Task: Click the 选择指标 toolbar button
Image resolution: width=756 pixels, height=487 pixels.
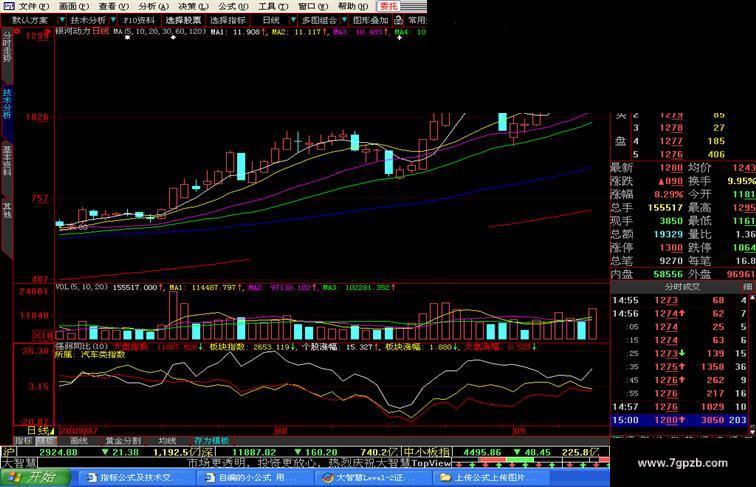Action: point(228,20)
